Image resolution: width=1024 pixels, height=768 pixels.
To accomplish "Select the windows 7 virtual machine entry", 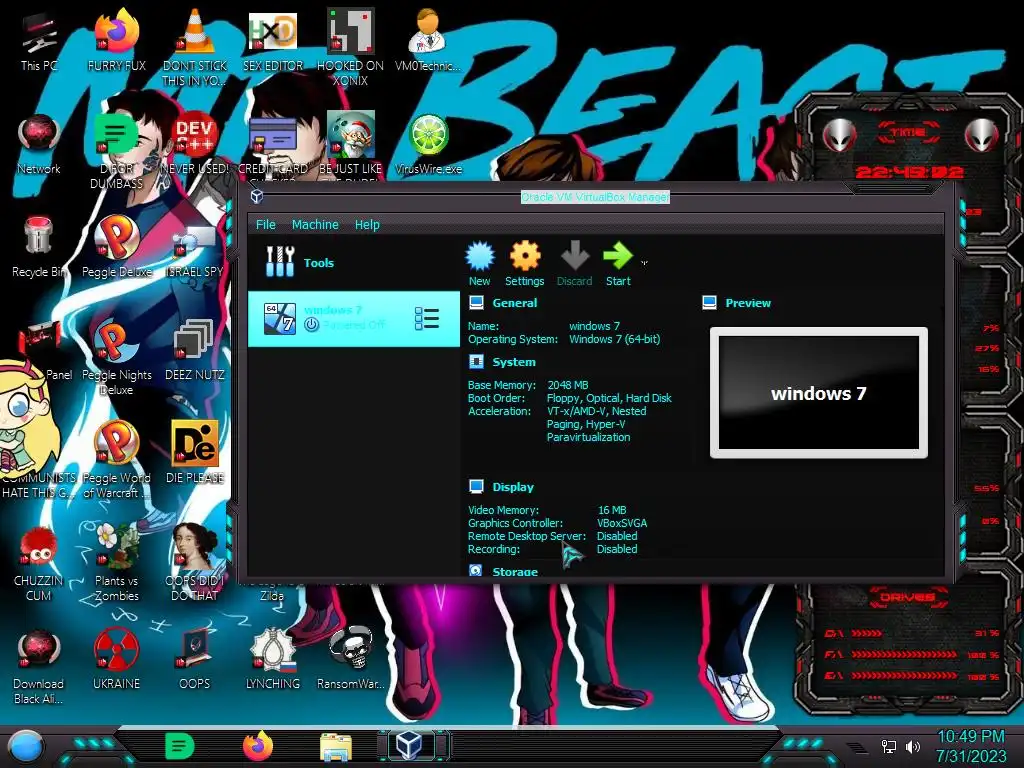I will coord(354,319).
